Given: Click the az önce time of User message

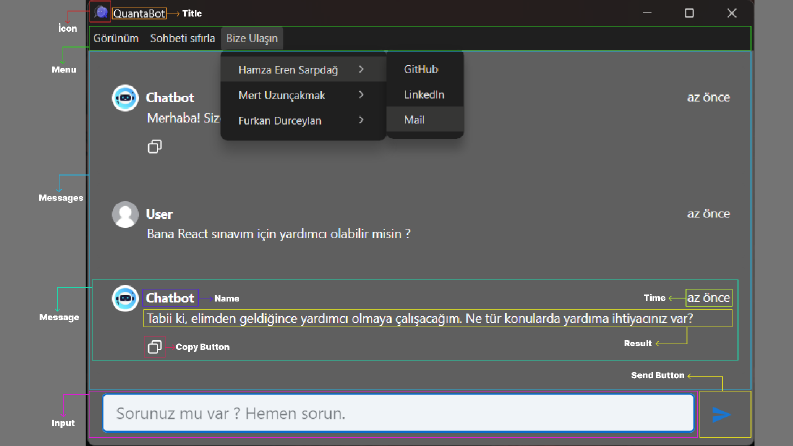Looking at the screenshot, I should pos(708,213).
